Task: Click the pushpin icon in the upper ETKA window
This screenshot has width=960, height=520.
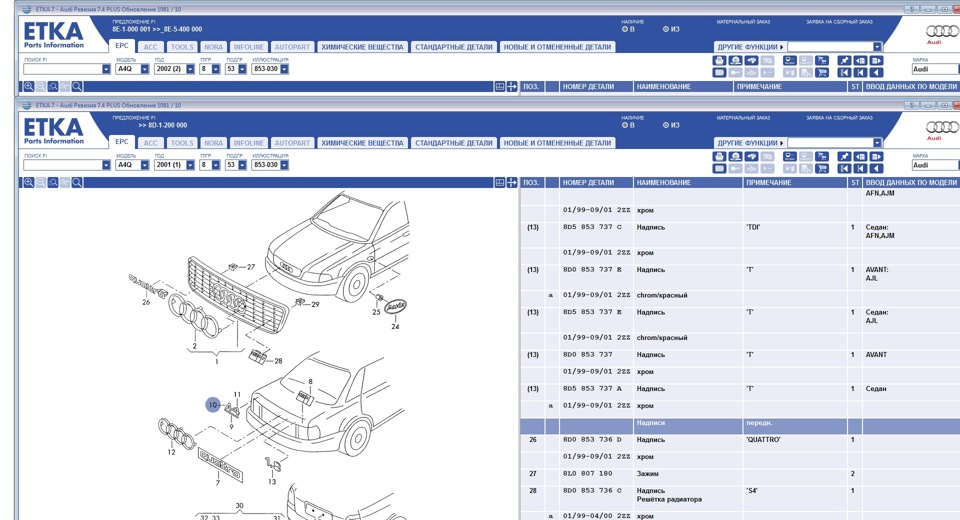Action: 844,61
